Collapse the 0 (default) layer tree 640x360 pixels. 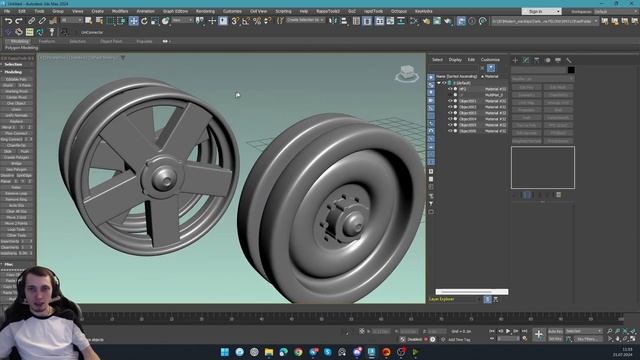pyautogui.click(x=439, y=83)
